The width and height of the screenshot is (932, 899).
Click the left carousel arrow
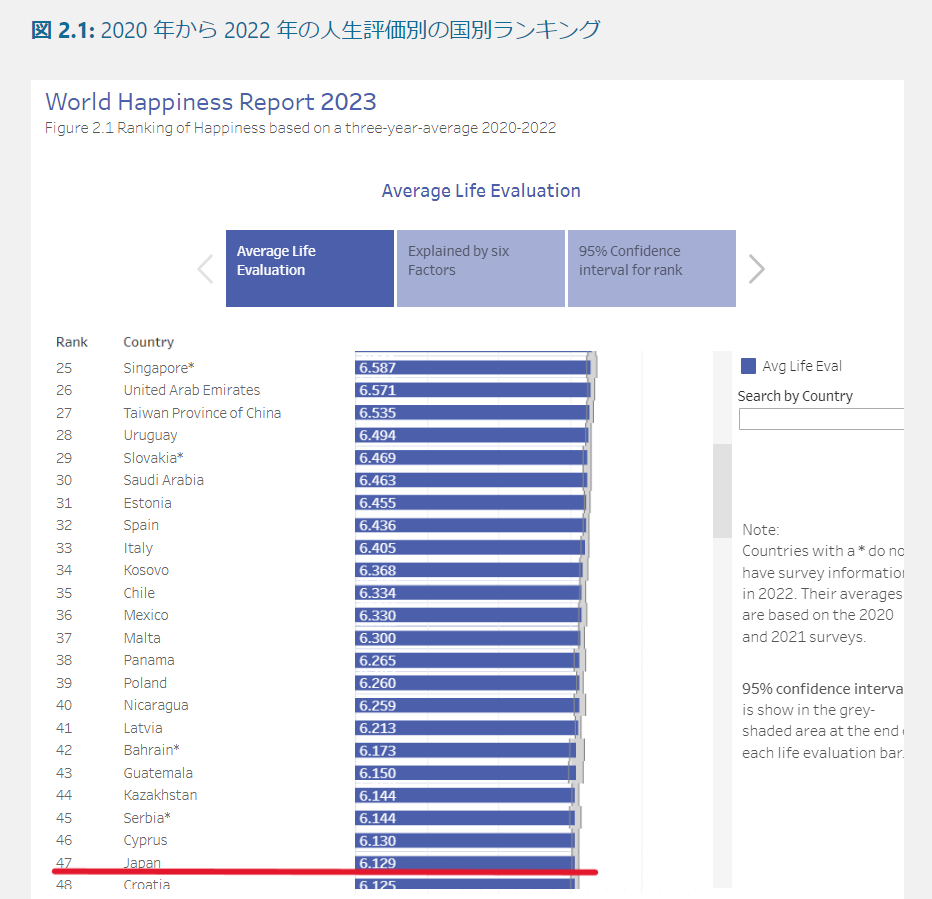206,269
